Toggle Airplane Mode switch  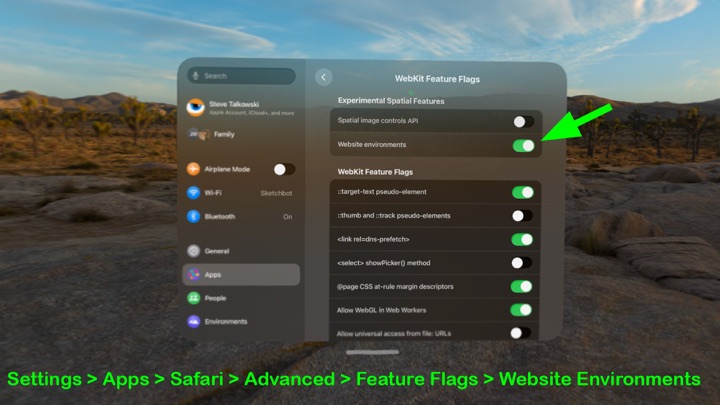pyautogui.click(x=284, y=169)
